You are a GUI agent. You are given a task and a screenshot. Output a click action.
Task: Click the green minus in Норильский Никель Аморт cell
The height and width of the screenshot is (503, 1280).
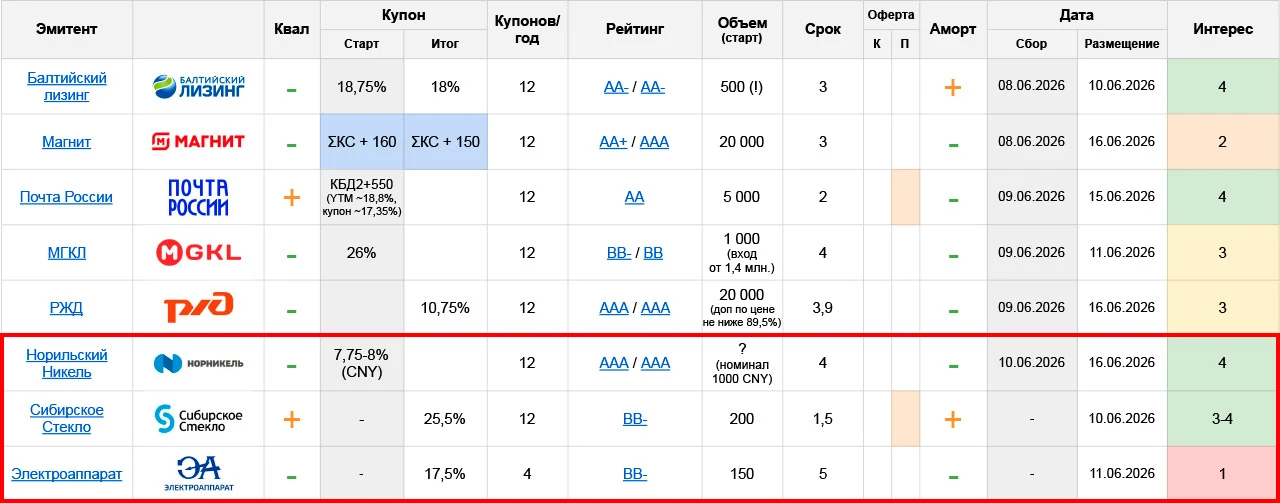[952, 365]
